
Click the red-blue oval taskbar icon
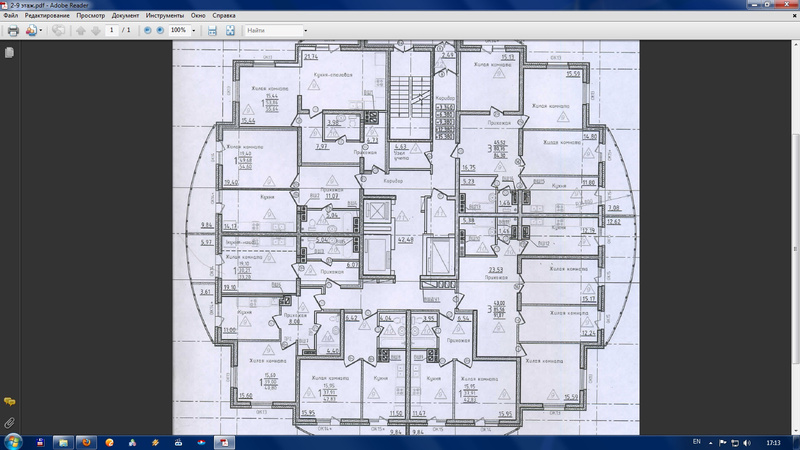[201, 442]
